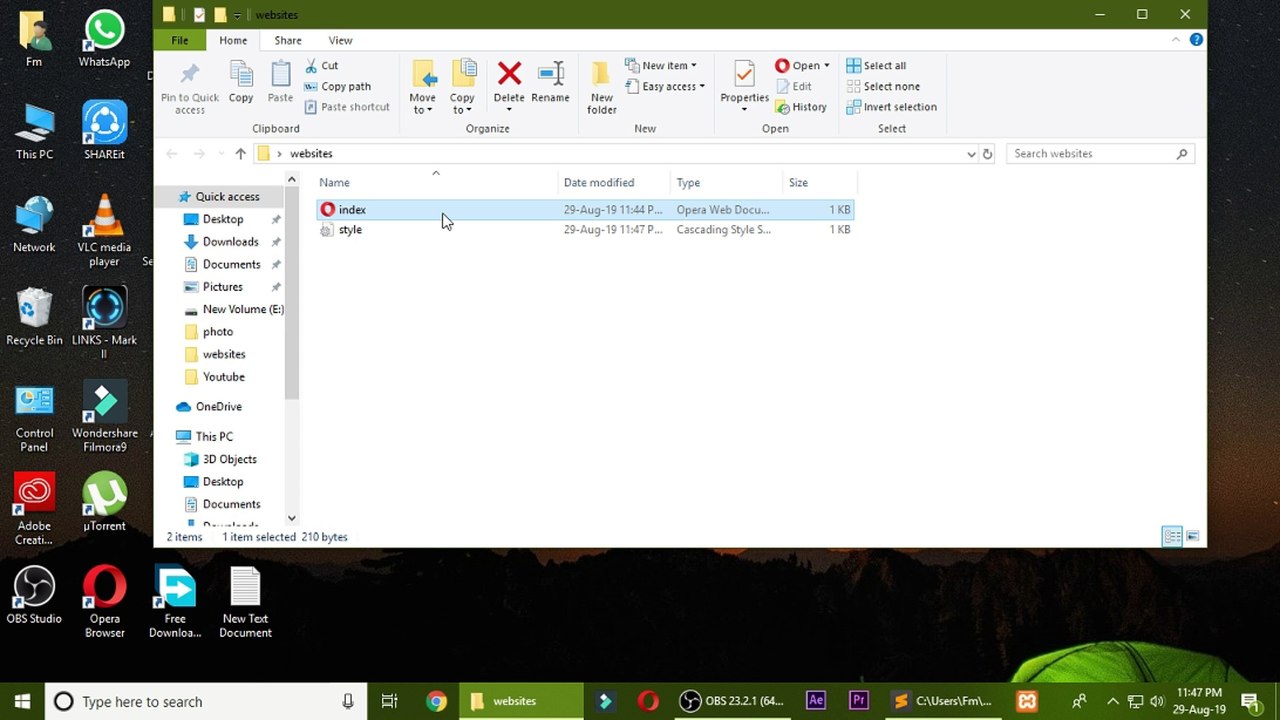Switch to the View ribbon tab
The image size is (1280, 720).
(340, 40)
